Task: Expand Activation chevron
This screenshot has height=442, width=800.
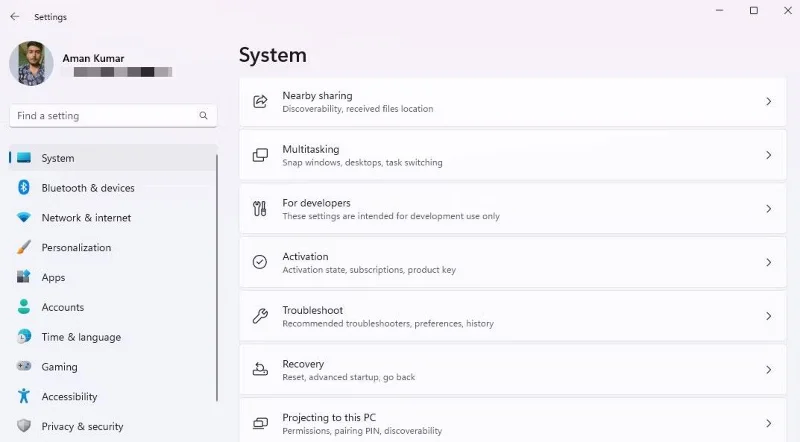Action: tap(768, 262)
